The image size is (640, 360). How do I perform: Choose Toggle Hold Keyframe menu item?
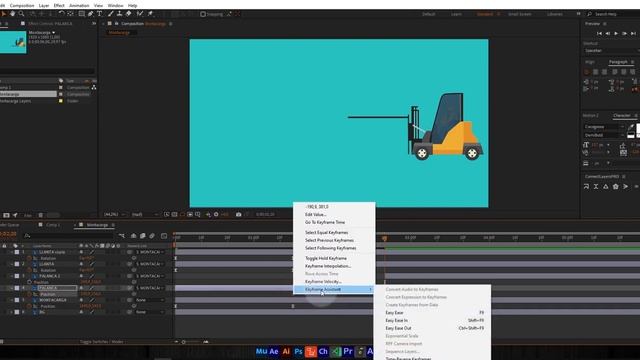[x=326, y=258]
